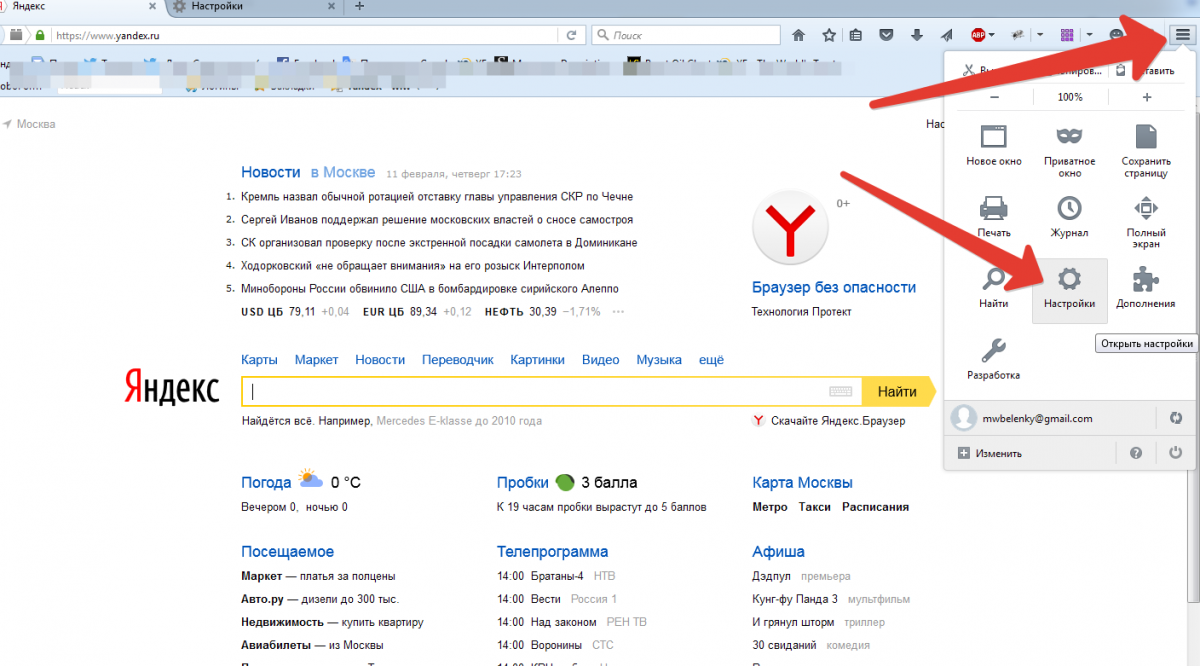Open Афиша heading link

click(778, 551)
